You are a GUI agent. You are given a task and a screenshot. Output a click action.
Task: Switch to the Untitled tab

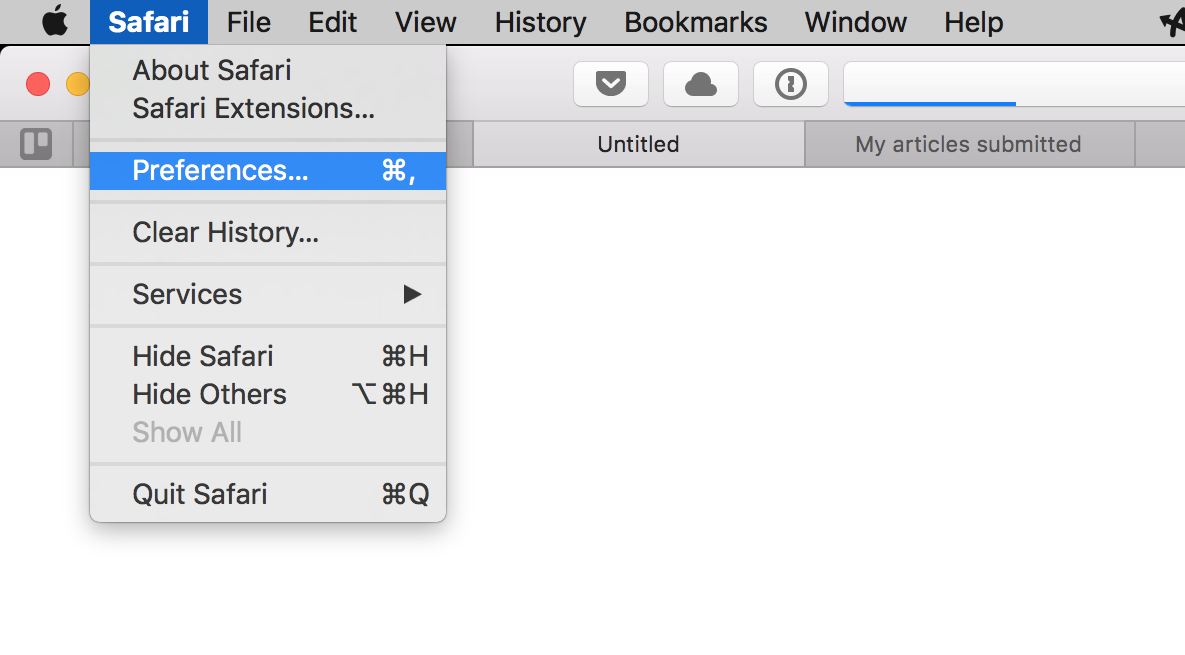639,144
